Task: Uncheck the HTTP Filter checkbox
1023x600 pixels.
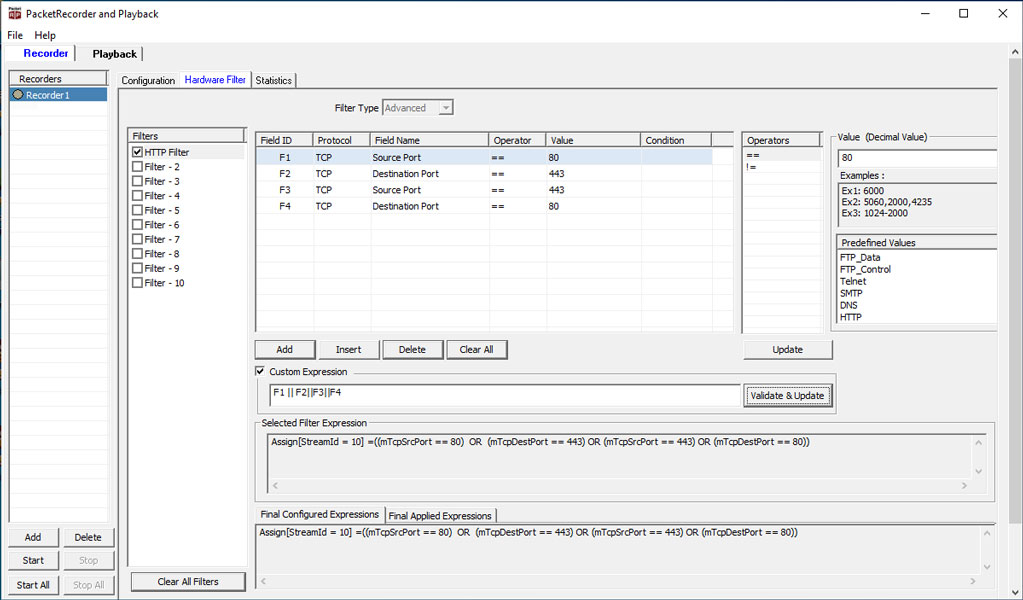Action: (137, 152)
